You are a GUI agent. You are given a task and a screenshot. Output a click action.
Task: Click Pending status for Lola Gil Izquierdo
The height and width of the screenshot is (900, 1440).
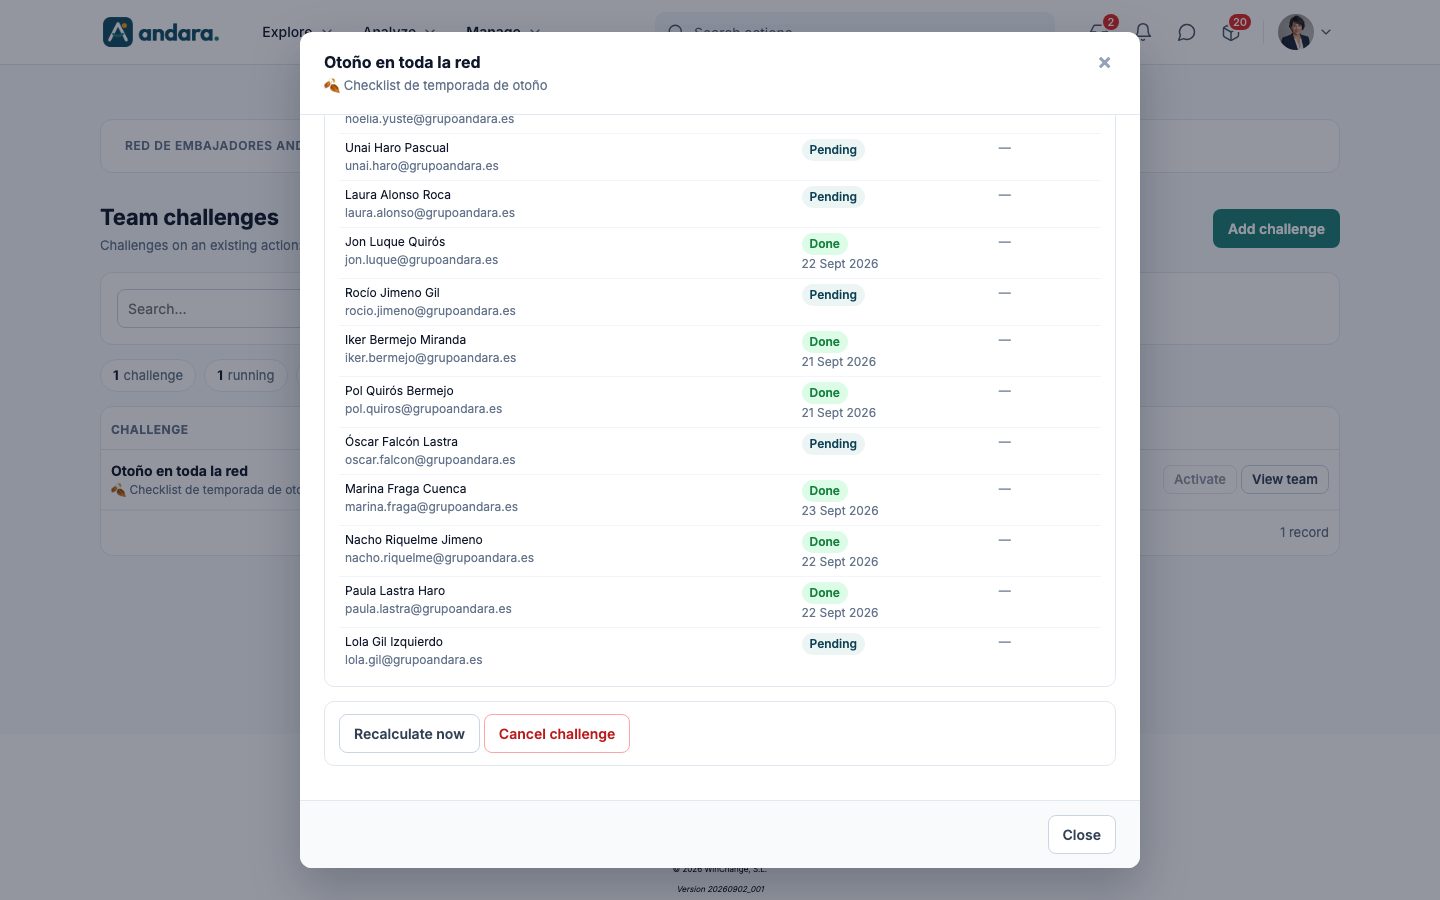point(833,644)
